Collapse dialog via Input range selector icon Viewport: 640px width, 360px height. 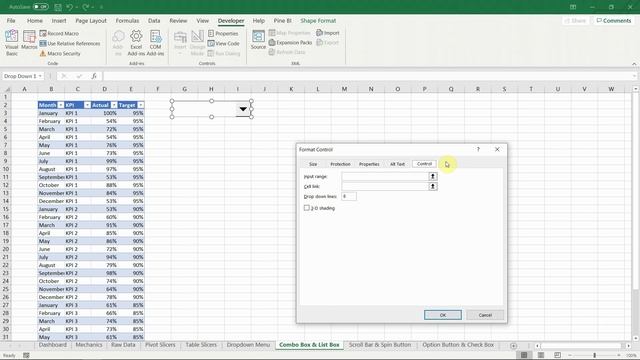tap(433, 176)
